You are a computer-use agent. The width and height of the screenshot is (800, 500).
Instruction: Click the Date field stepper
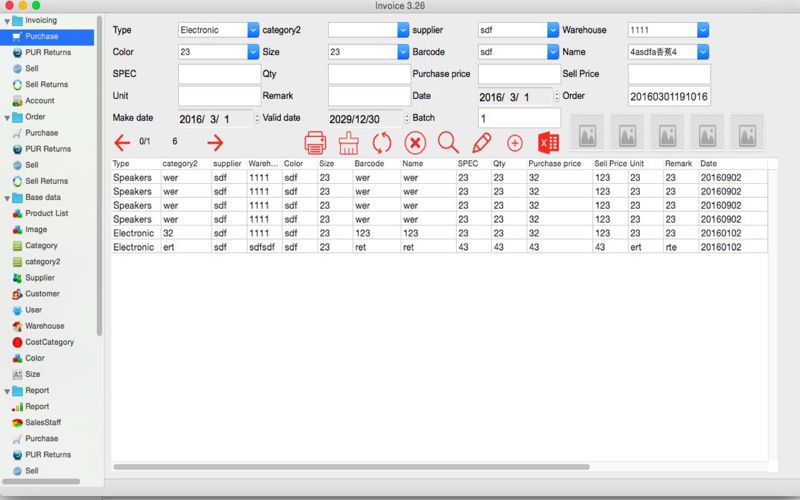point(557,96)
